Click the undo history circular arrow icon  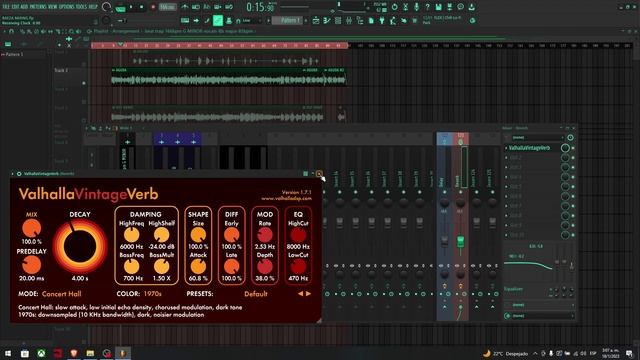point(394,7)
